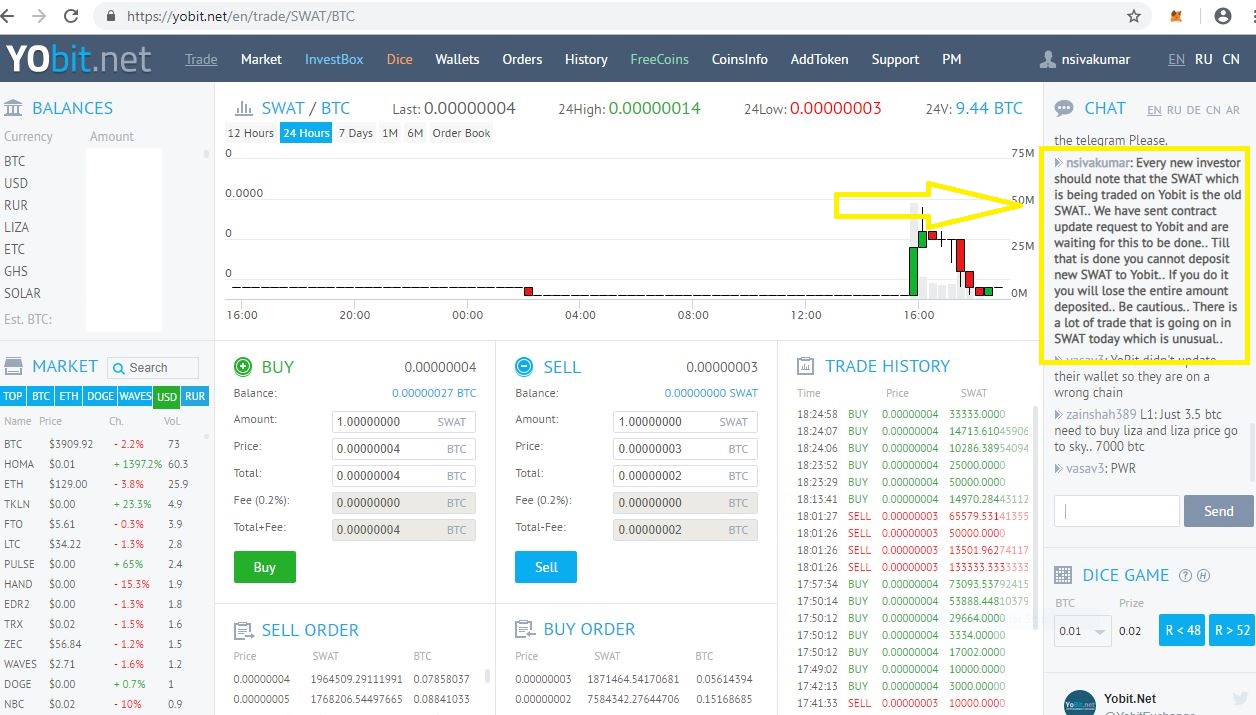Image resolution: width=1256 pixels, height=715 pixels.
Task: Switch chart to 1M range
Action: click(x=390, y=133)
